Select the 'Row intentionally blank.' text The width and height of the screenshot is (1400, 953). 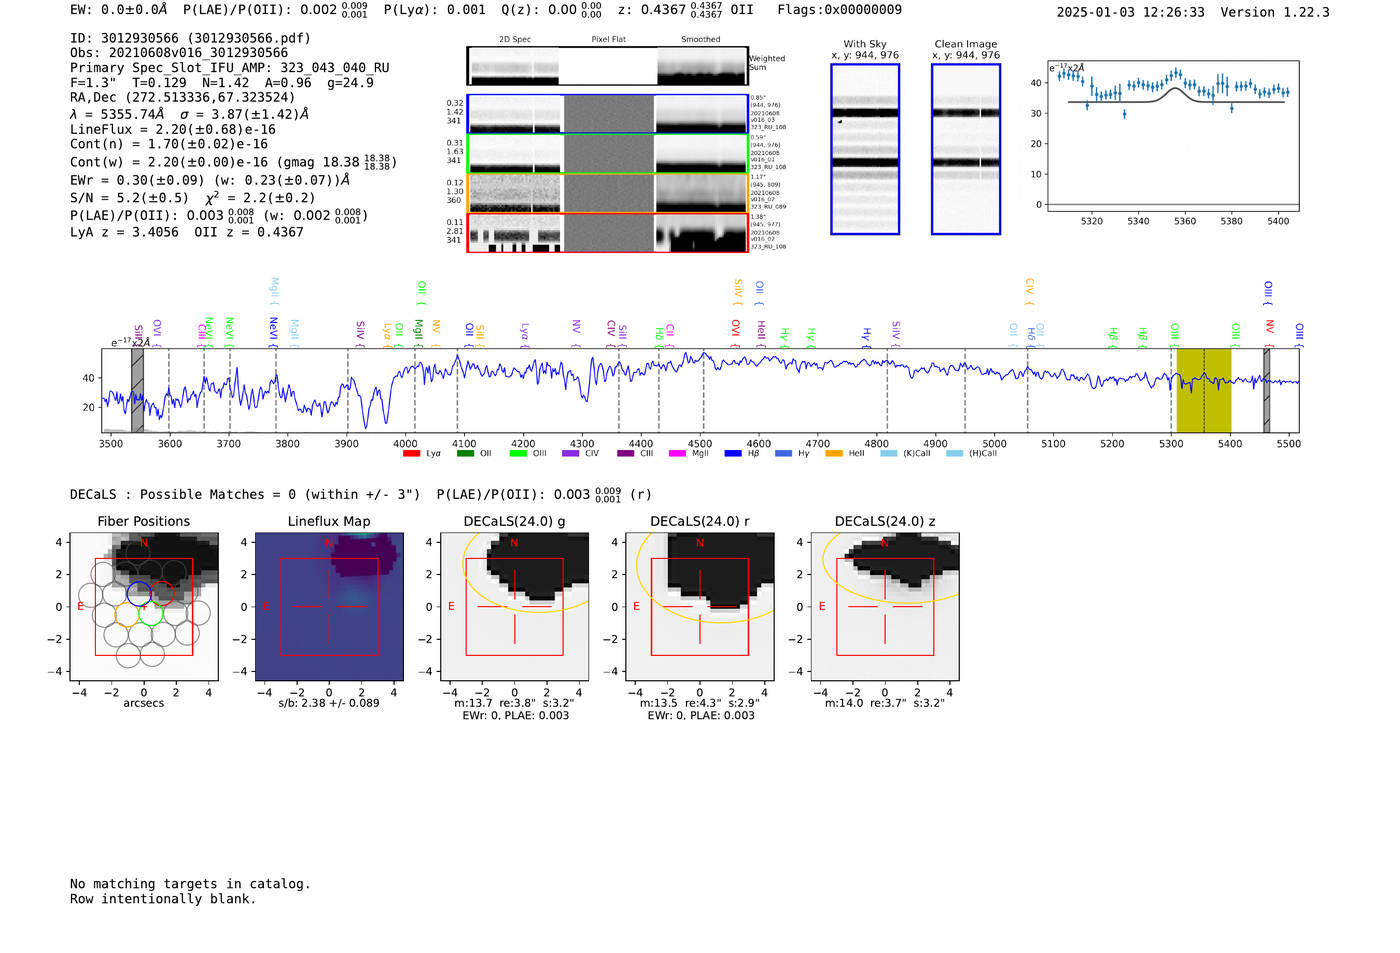point(163,899)
